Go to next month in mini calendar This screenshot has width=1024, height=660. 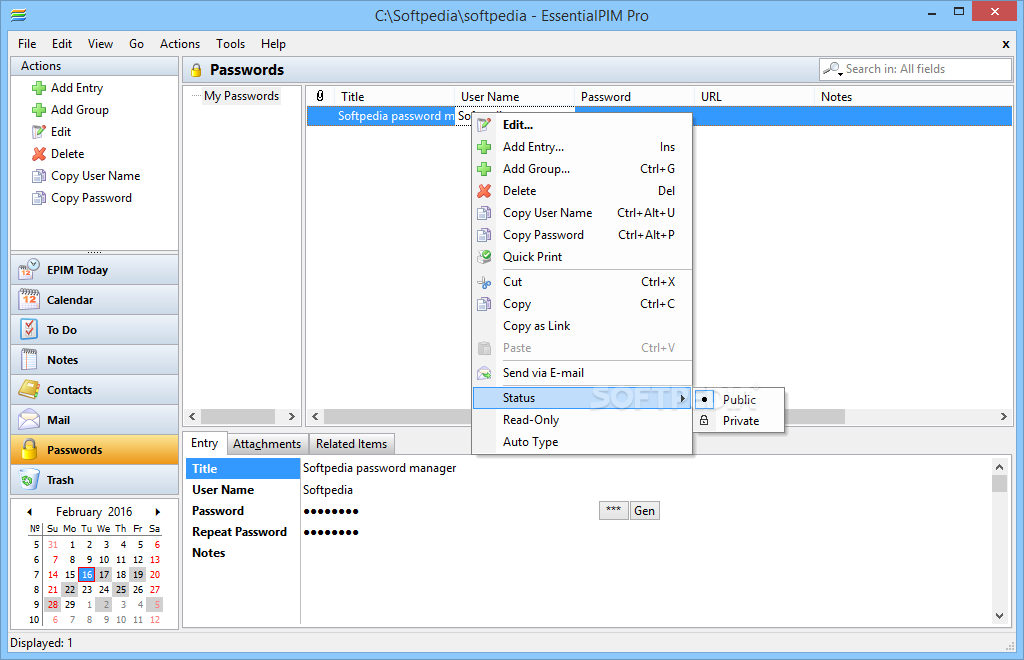157,512
